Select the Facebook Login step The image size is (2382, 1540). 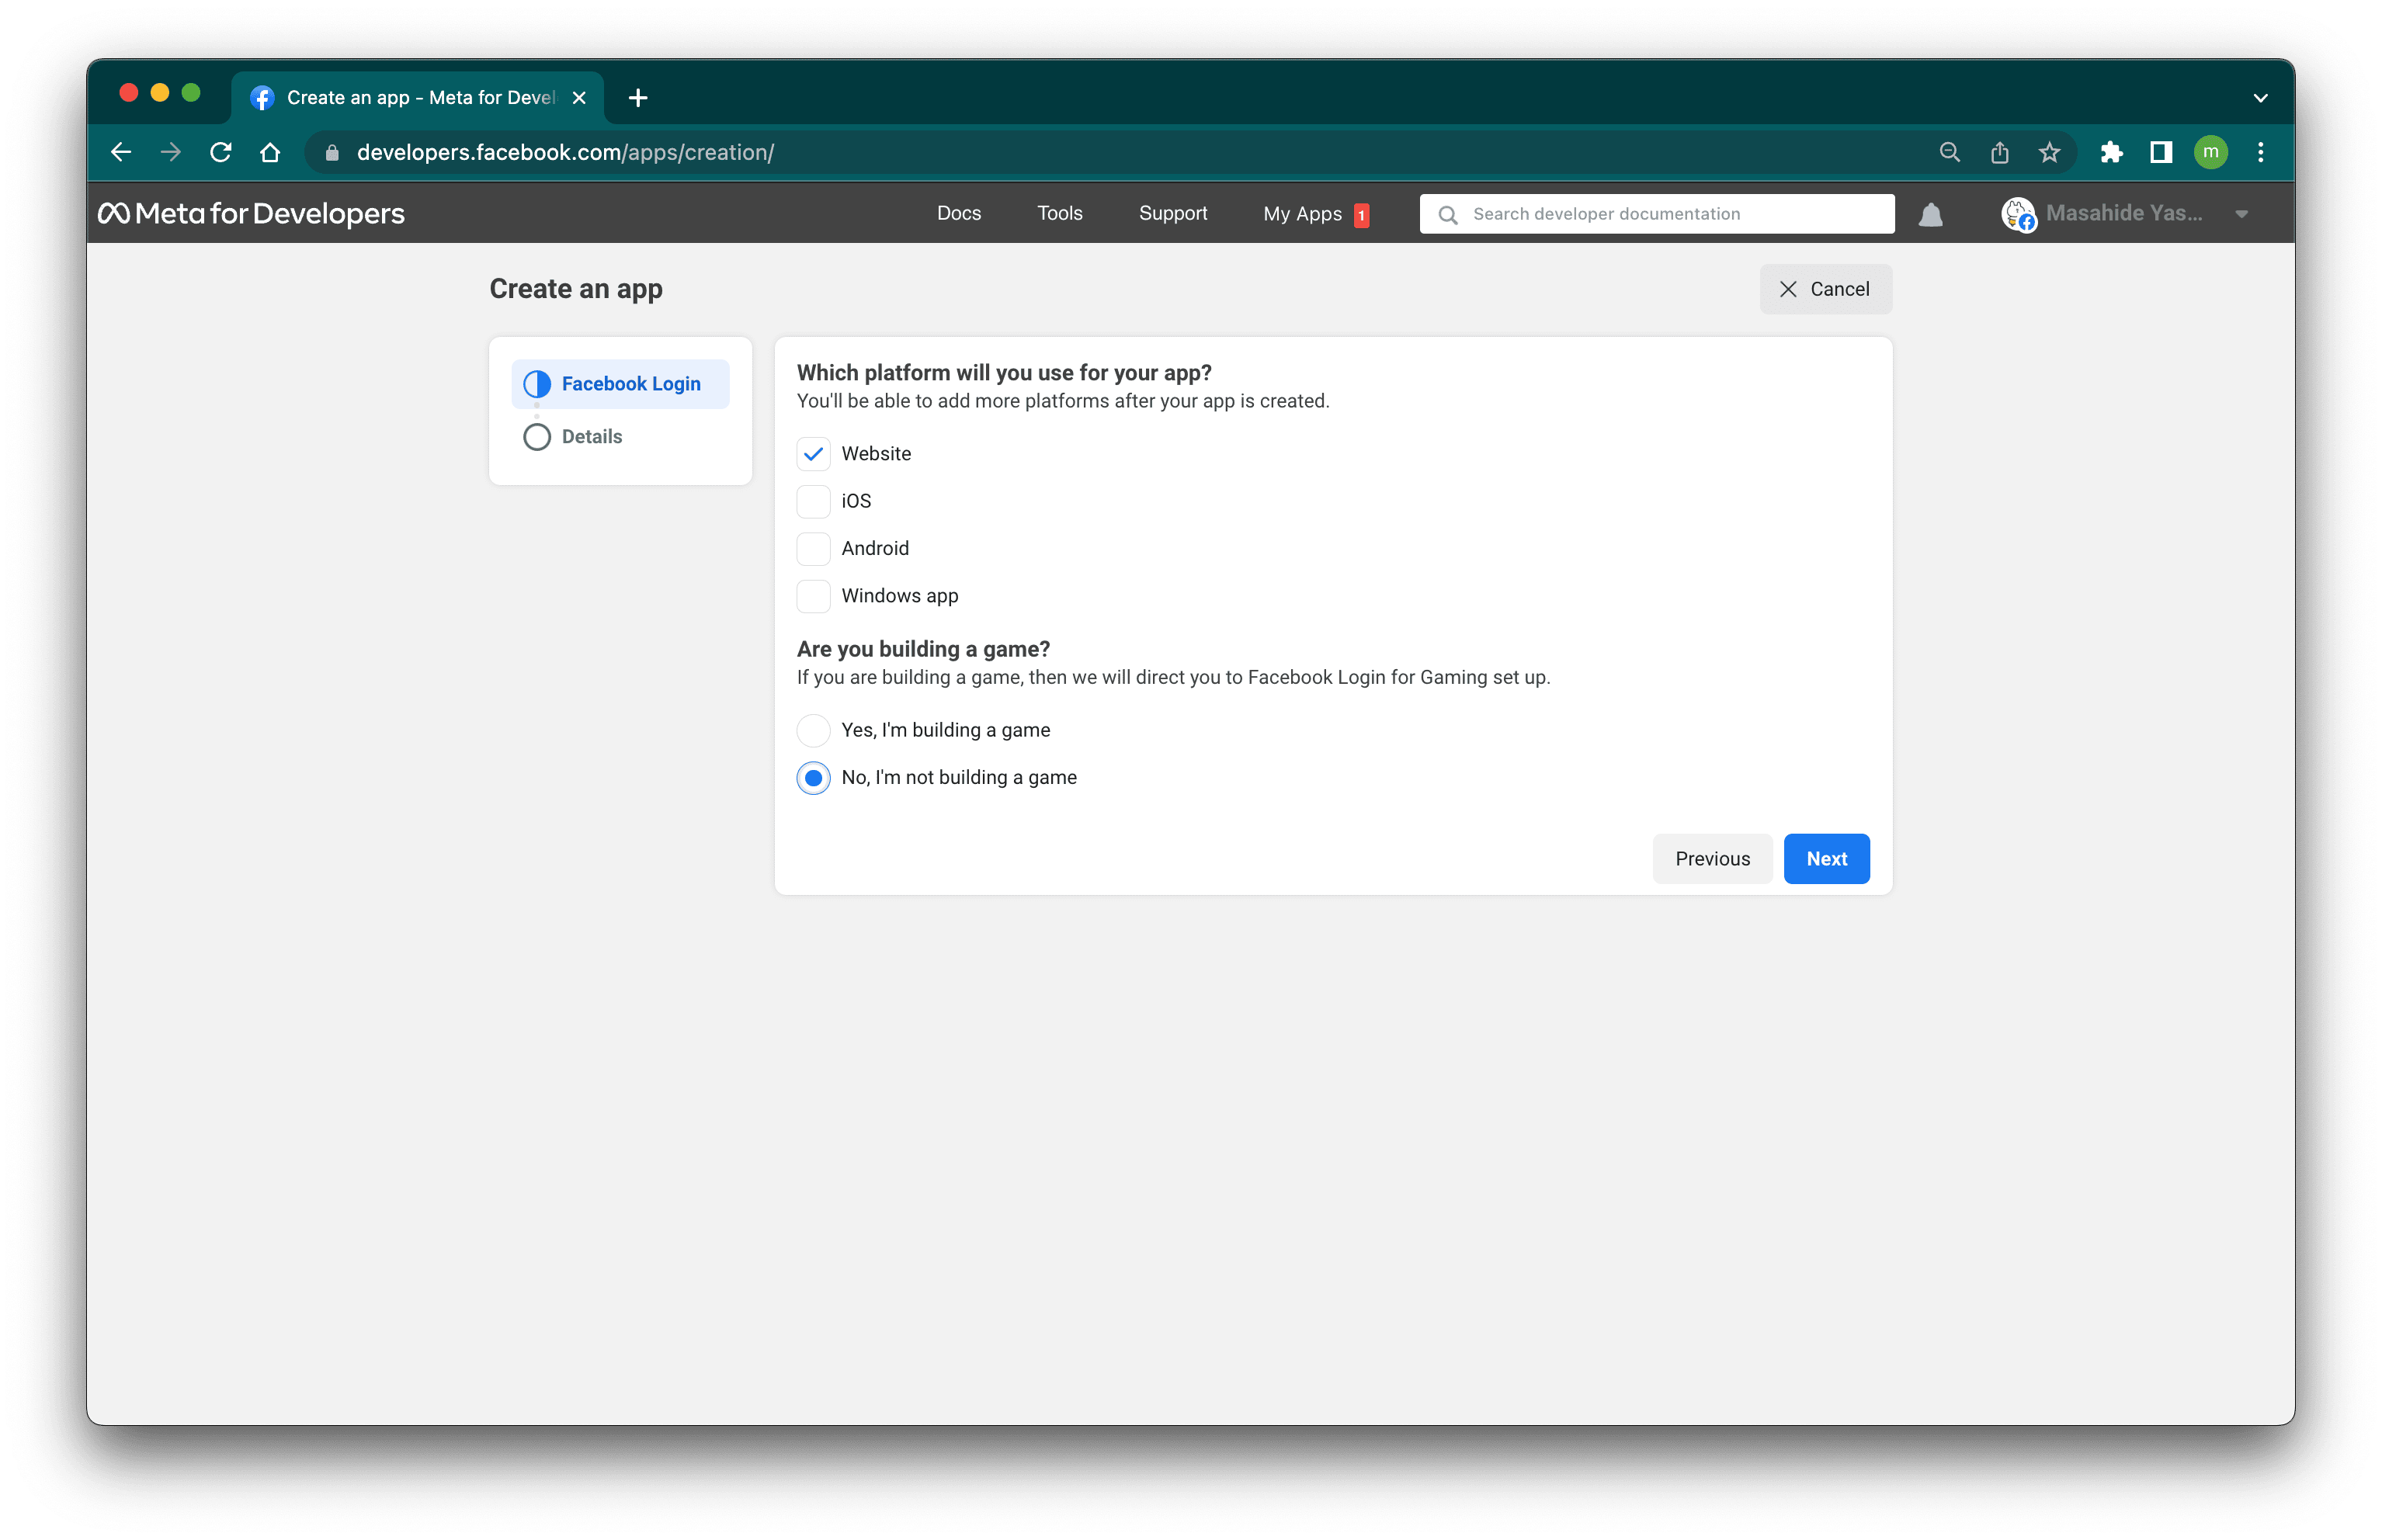click(620, 384)
